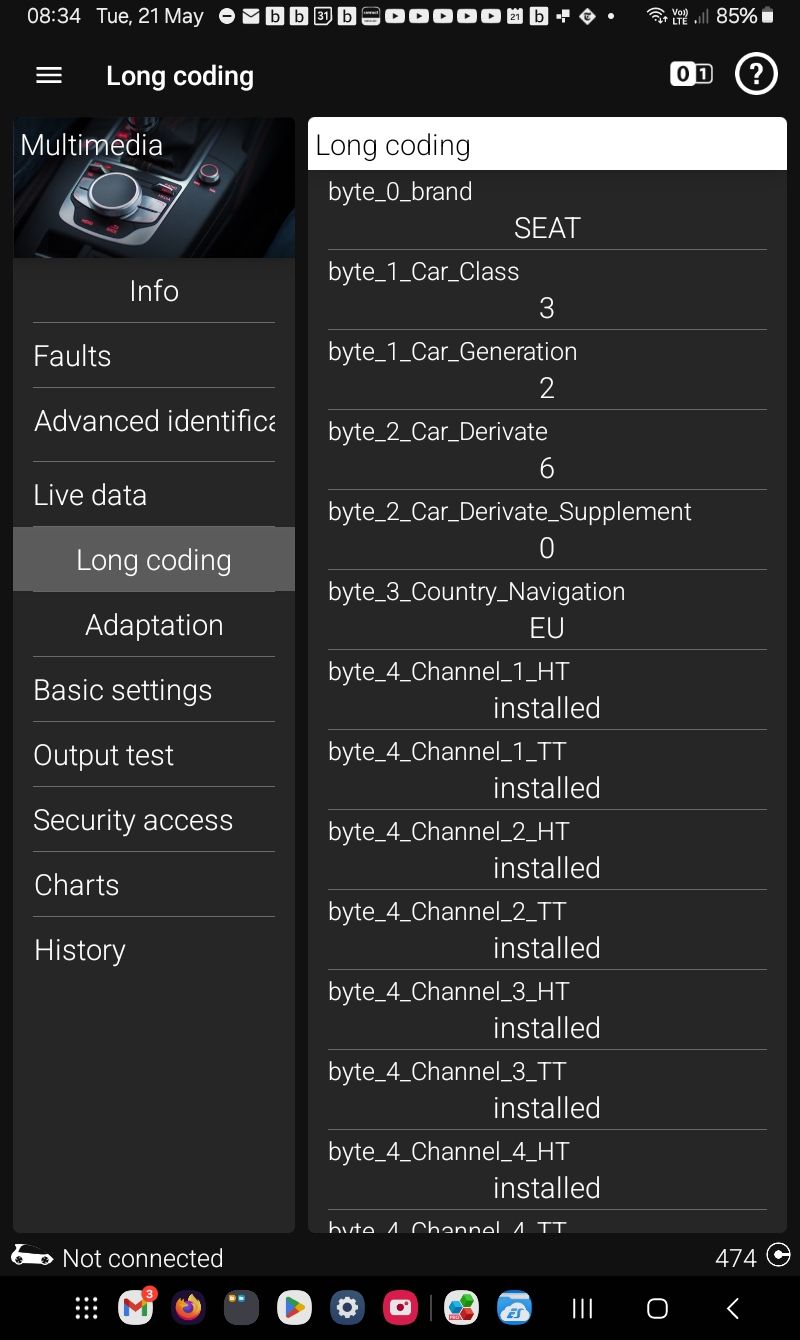This screenshot has width=800, height=1340.
Task: Go to the Faults section
Action: coord(72,356)
